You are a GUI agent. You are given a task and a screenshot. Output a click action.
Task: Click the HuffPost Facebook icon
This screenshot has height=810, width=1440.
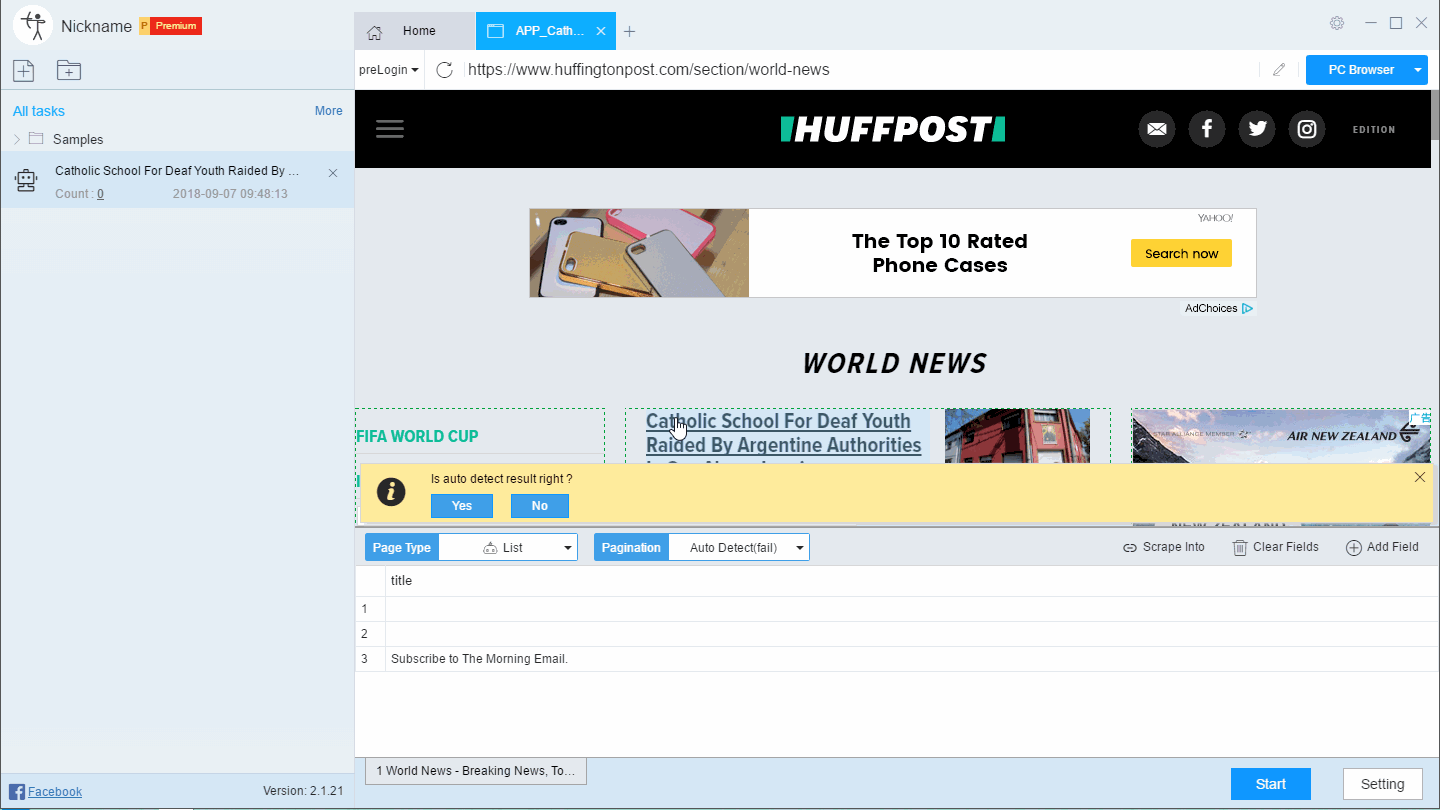tap(1207, 129)
